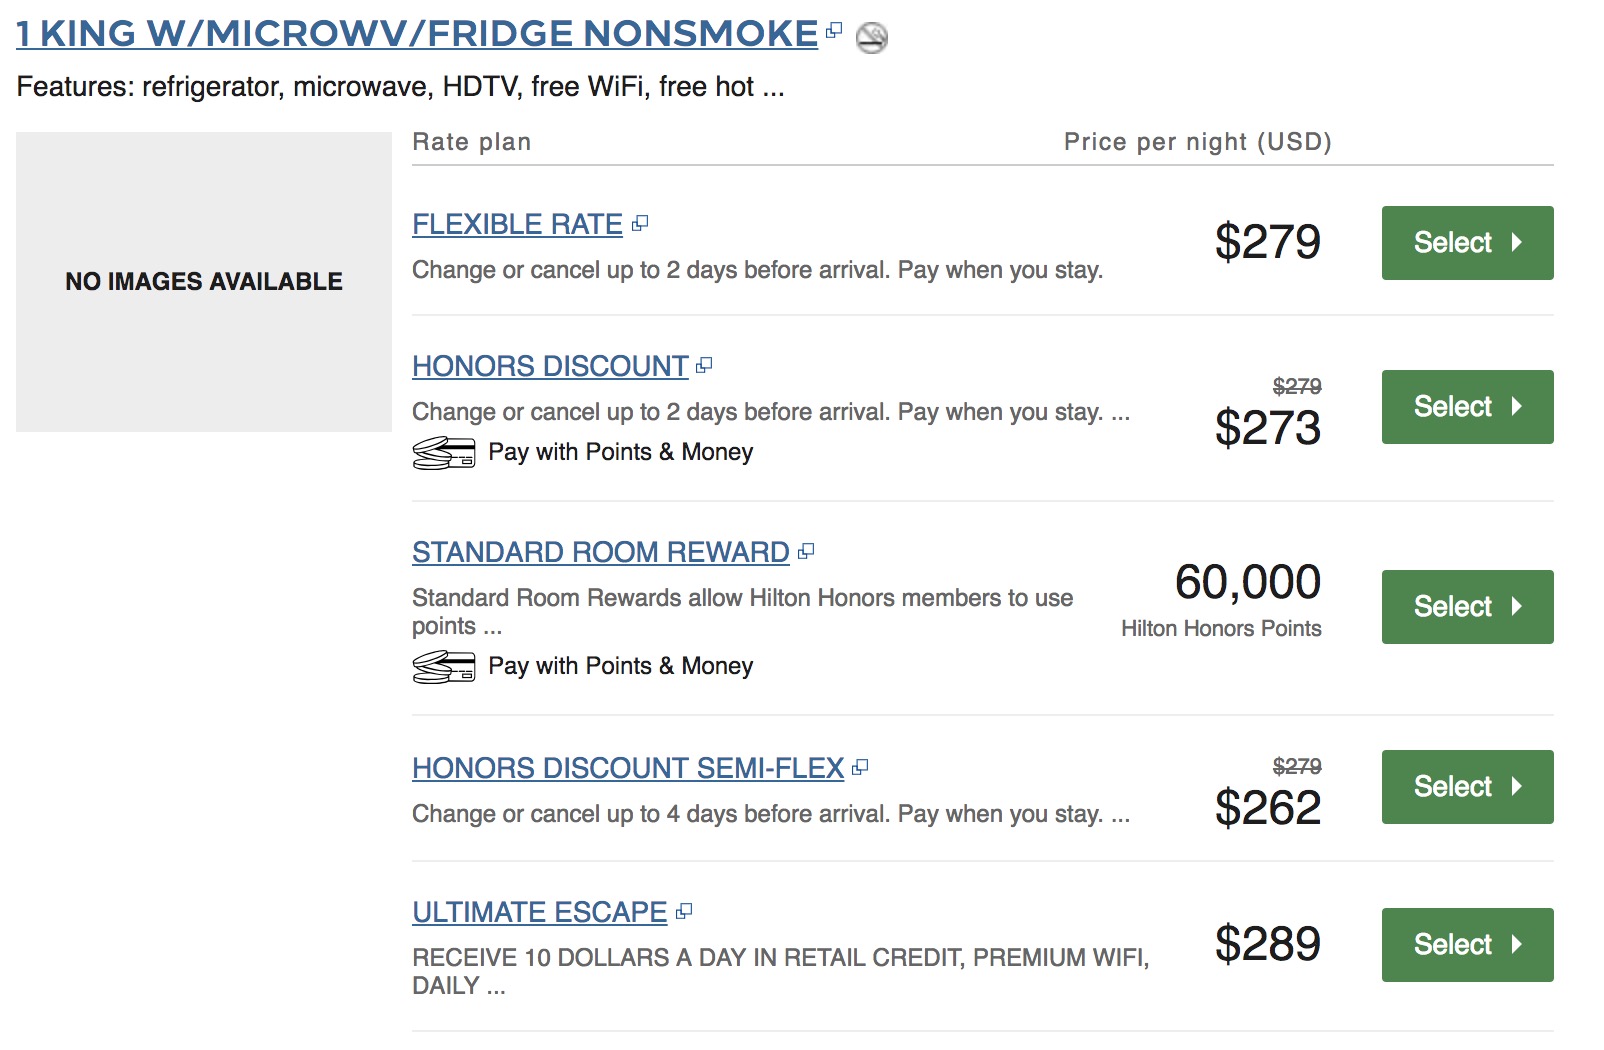1604x1050 pixels.
Task: Open the Honors Discount Semi-Flex link
Action: (x=628, y=768)
